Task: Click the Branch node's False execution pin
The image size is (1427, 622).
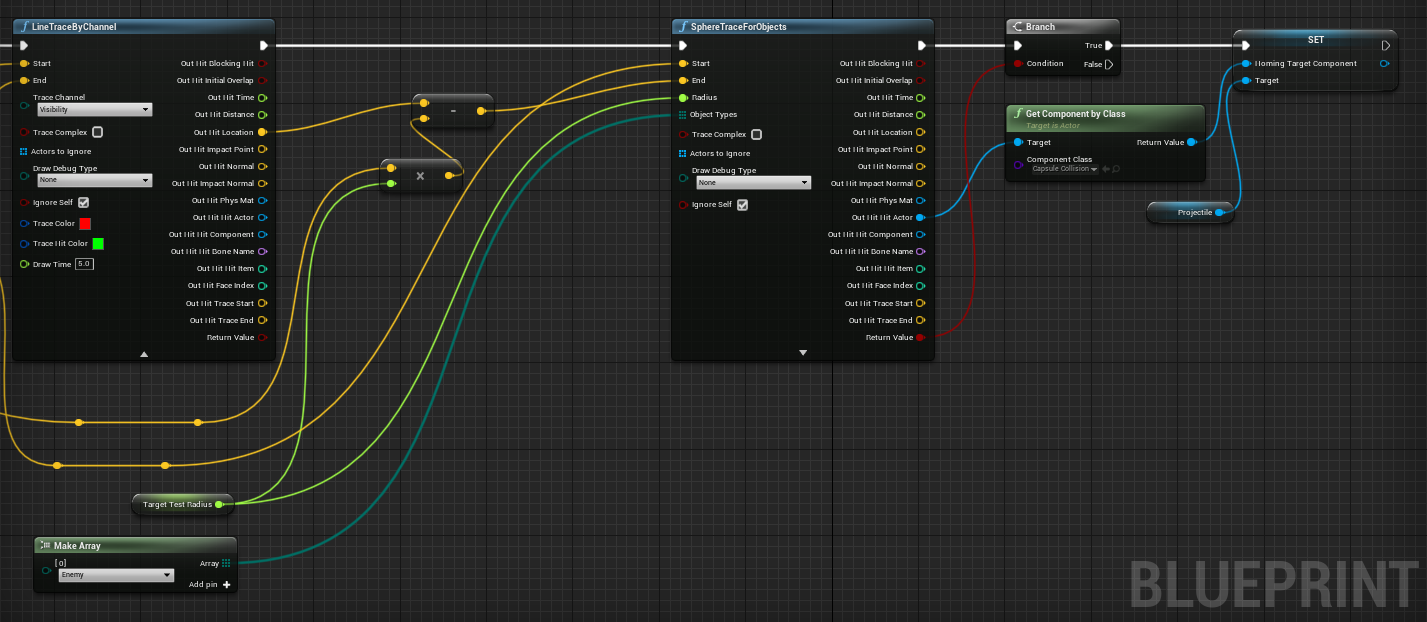Action: click(1108, 64)
